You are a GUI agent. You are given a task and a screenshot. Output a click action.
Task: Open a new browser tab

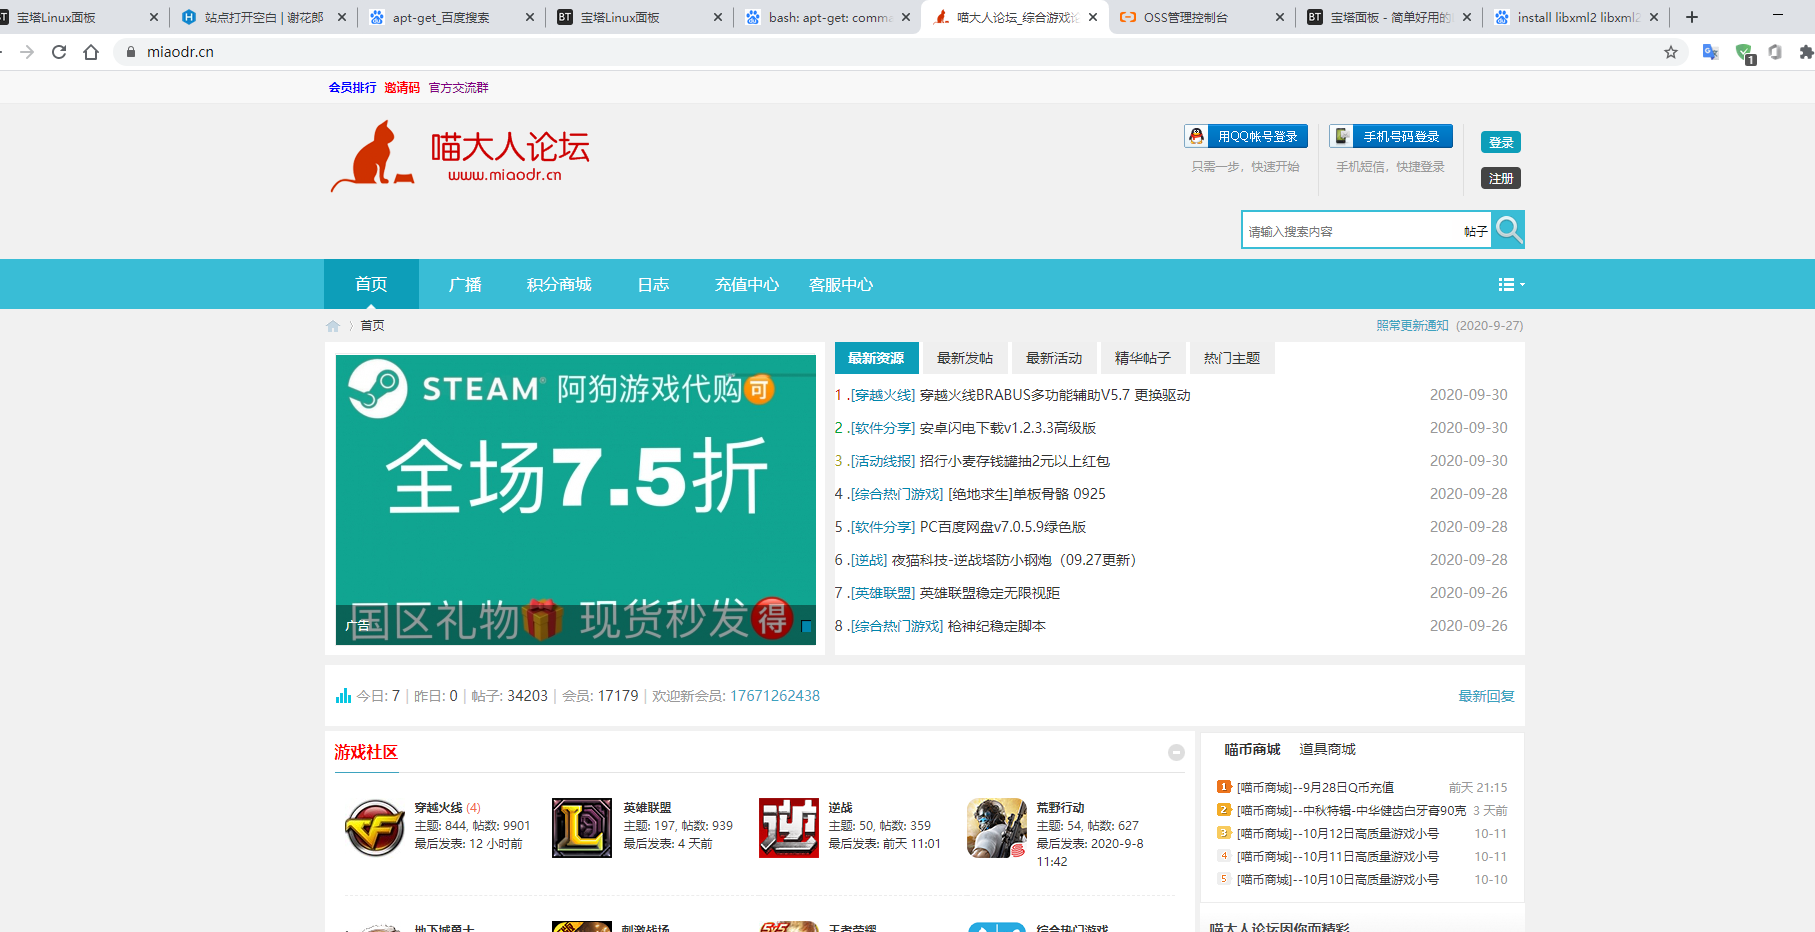point(1692,17)
